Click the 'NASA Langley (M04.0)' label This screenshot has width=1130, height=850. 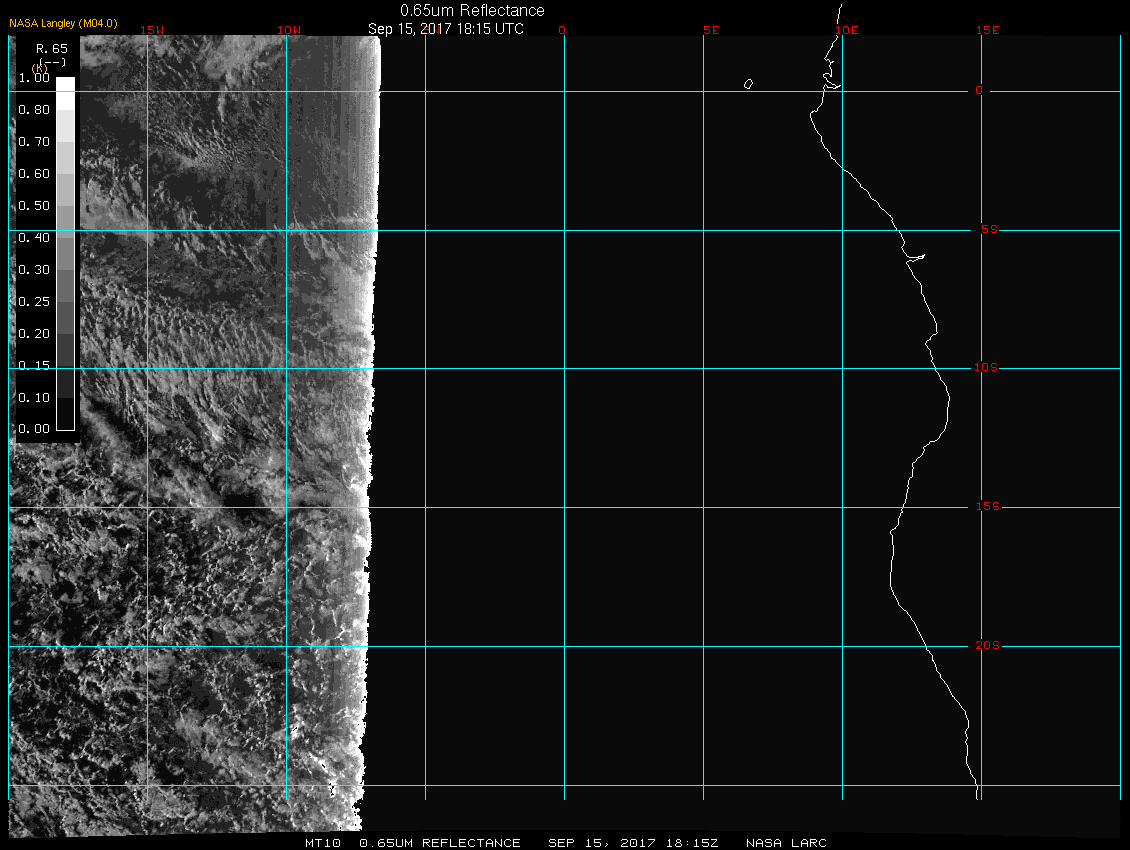63,23
